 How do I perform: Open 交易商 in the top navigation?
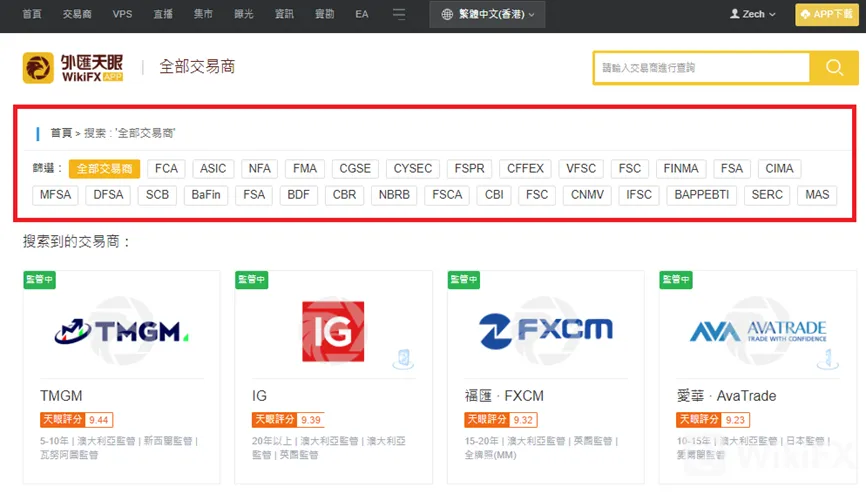click(77, 14)
